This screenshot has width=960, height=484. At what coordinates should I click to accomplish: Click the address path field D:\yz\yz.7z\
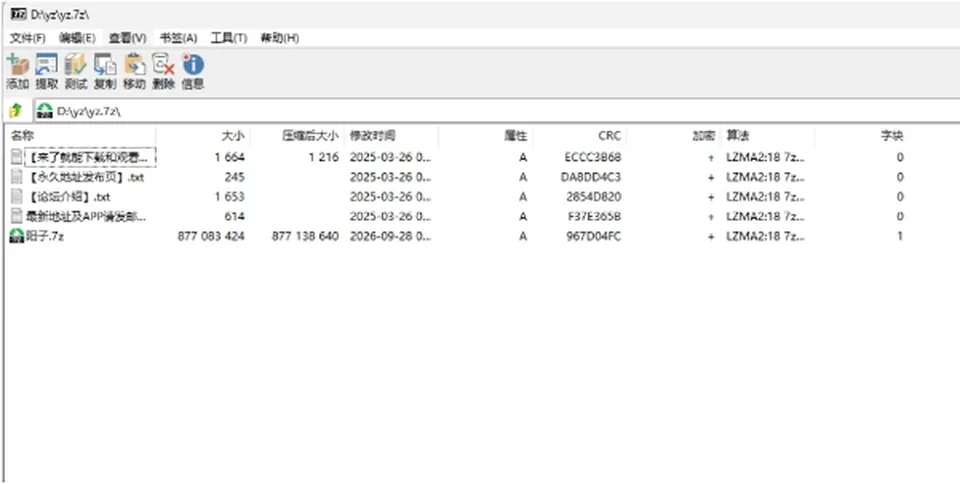point(496,111)
